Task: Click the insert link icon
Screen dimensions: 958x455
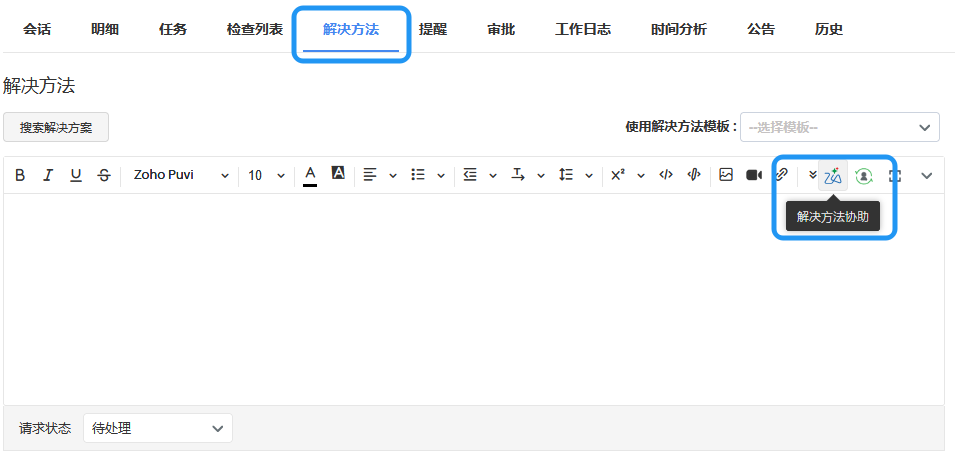Action: tap(782, 175)
